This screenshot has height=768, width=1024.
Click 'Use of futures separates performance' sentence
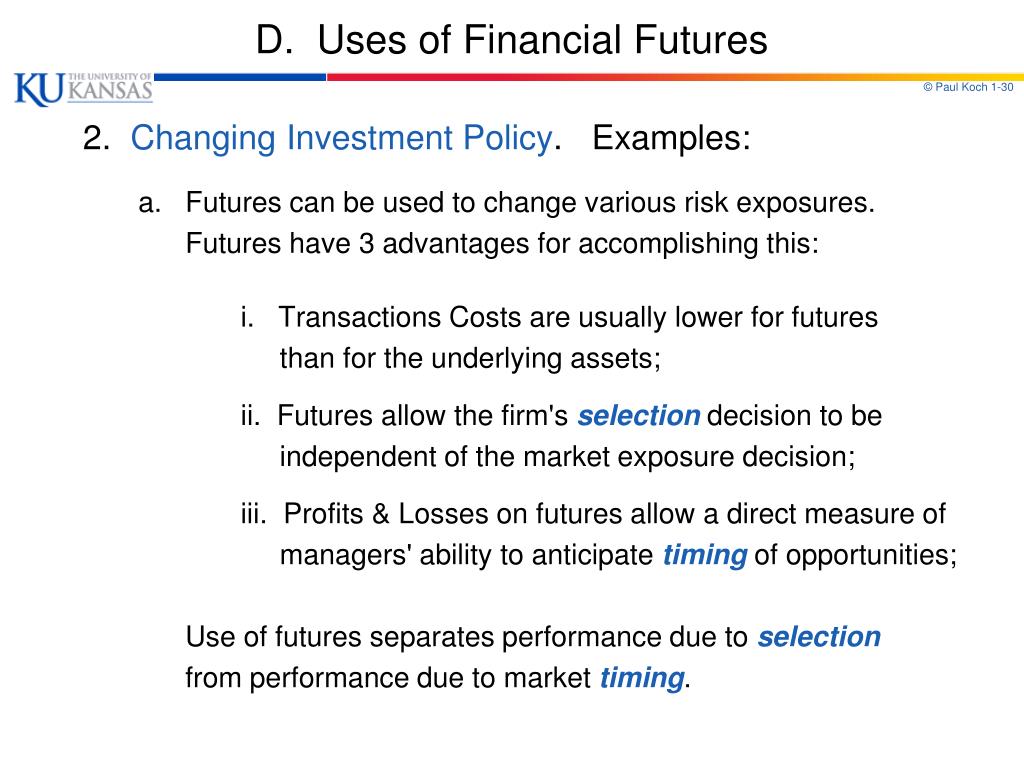click(x=466, y=637)
